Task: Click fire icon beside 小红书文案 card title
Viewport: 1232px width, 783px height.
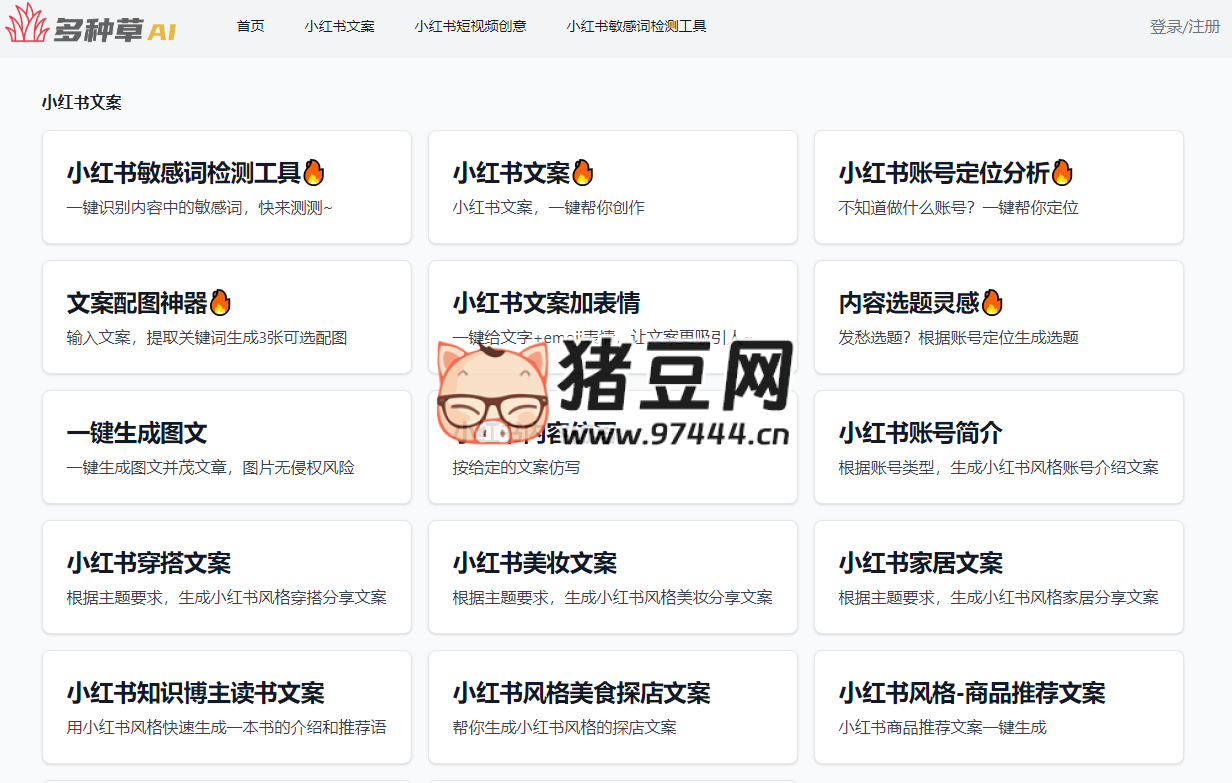Action: pyautogui.click(x=582, y=172)
